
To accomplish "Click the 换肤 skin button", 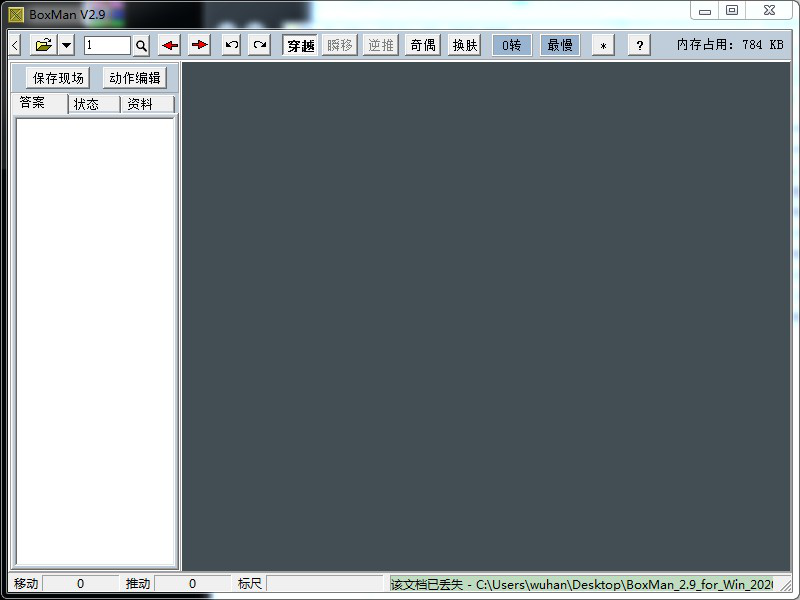I will coord(465,45).
